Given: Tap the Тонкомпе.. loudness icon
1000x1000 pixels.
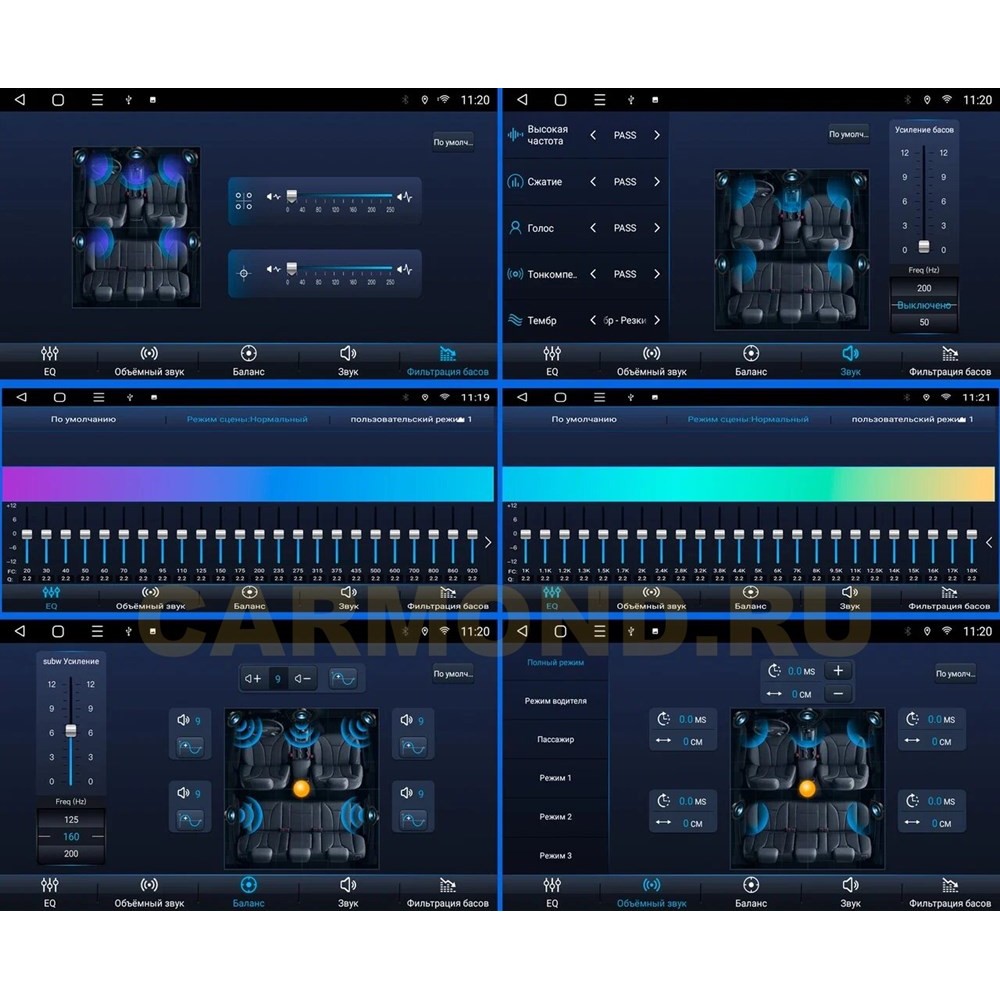Looking at the screenshot, I should click(515, 274).
